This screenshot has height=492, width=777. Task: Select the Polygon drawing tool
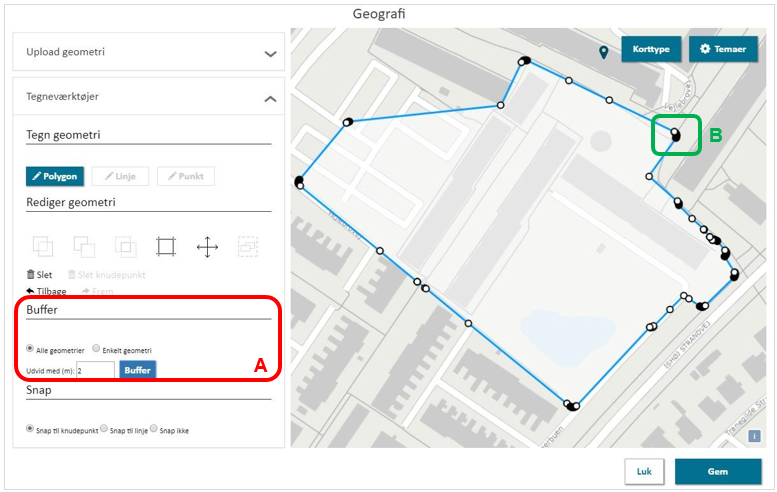55,176
